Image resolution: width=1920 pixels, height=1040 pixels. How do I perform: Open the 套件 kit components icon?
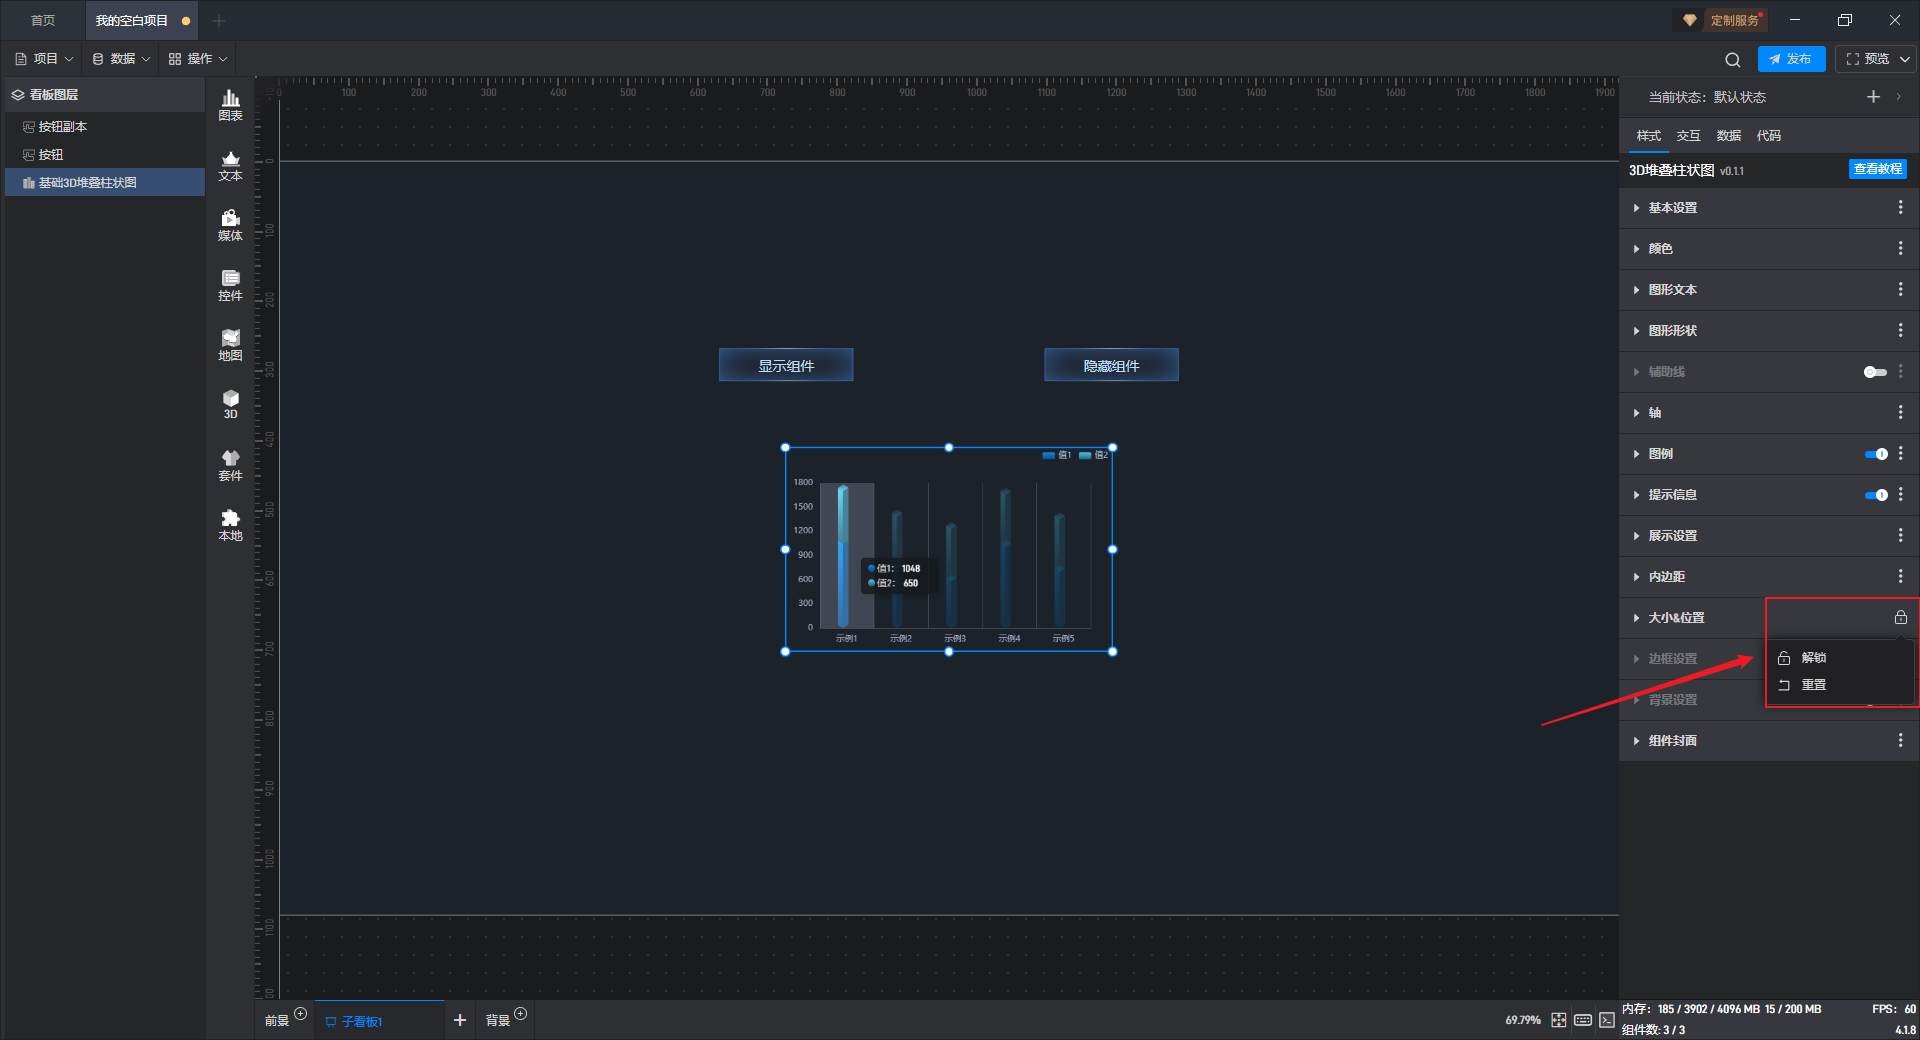[x=230, y=465]
